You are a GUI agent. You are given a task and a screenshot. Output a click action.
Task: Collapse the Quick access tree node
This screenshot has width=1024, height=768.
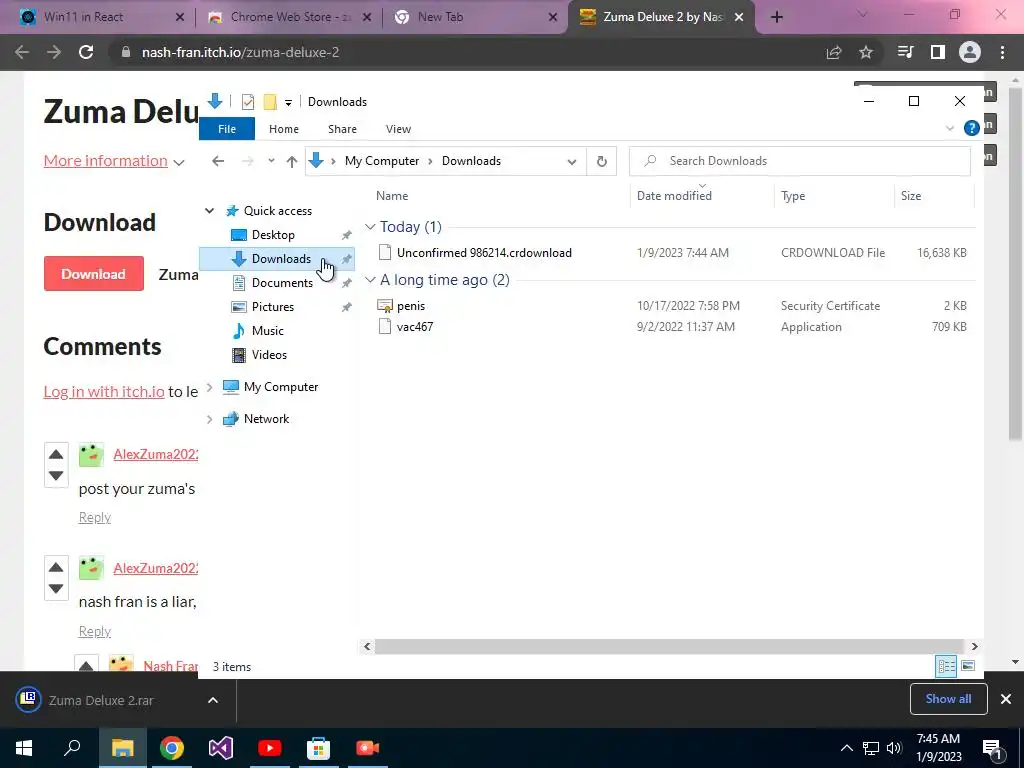209,210
